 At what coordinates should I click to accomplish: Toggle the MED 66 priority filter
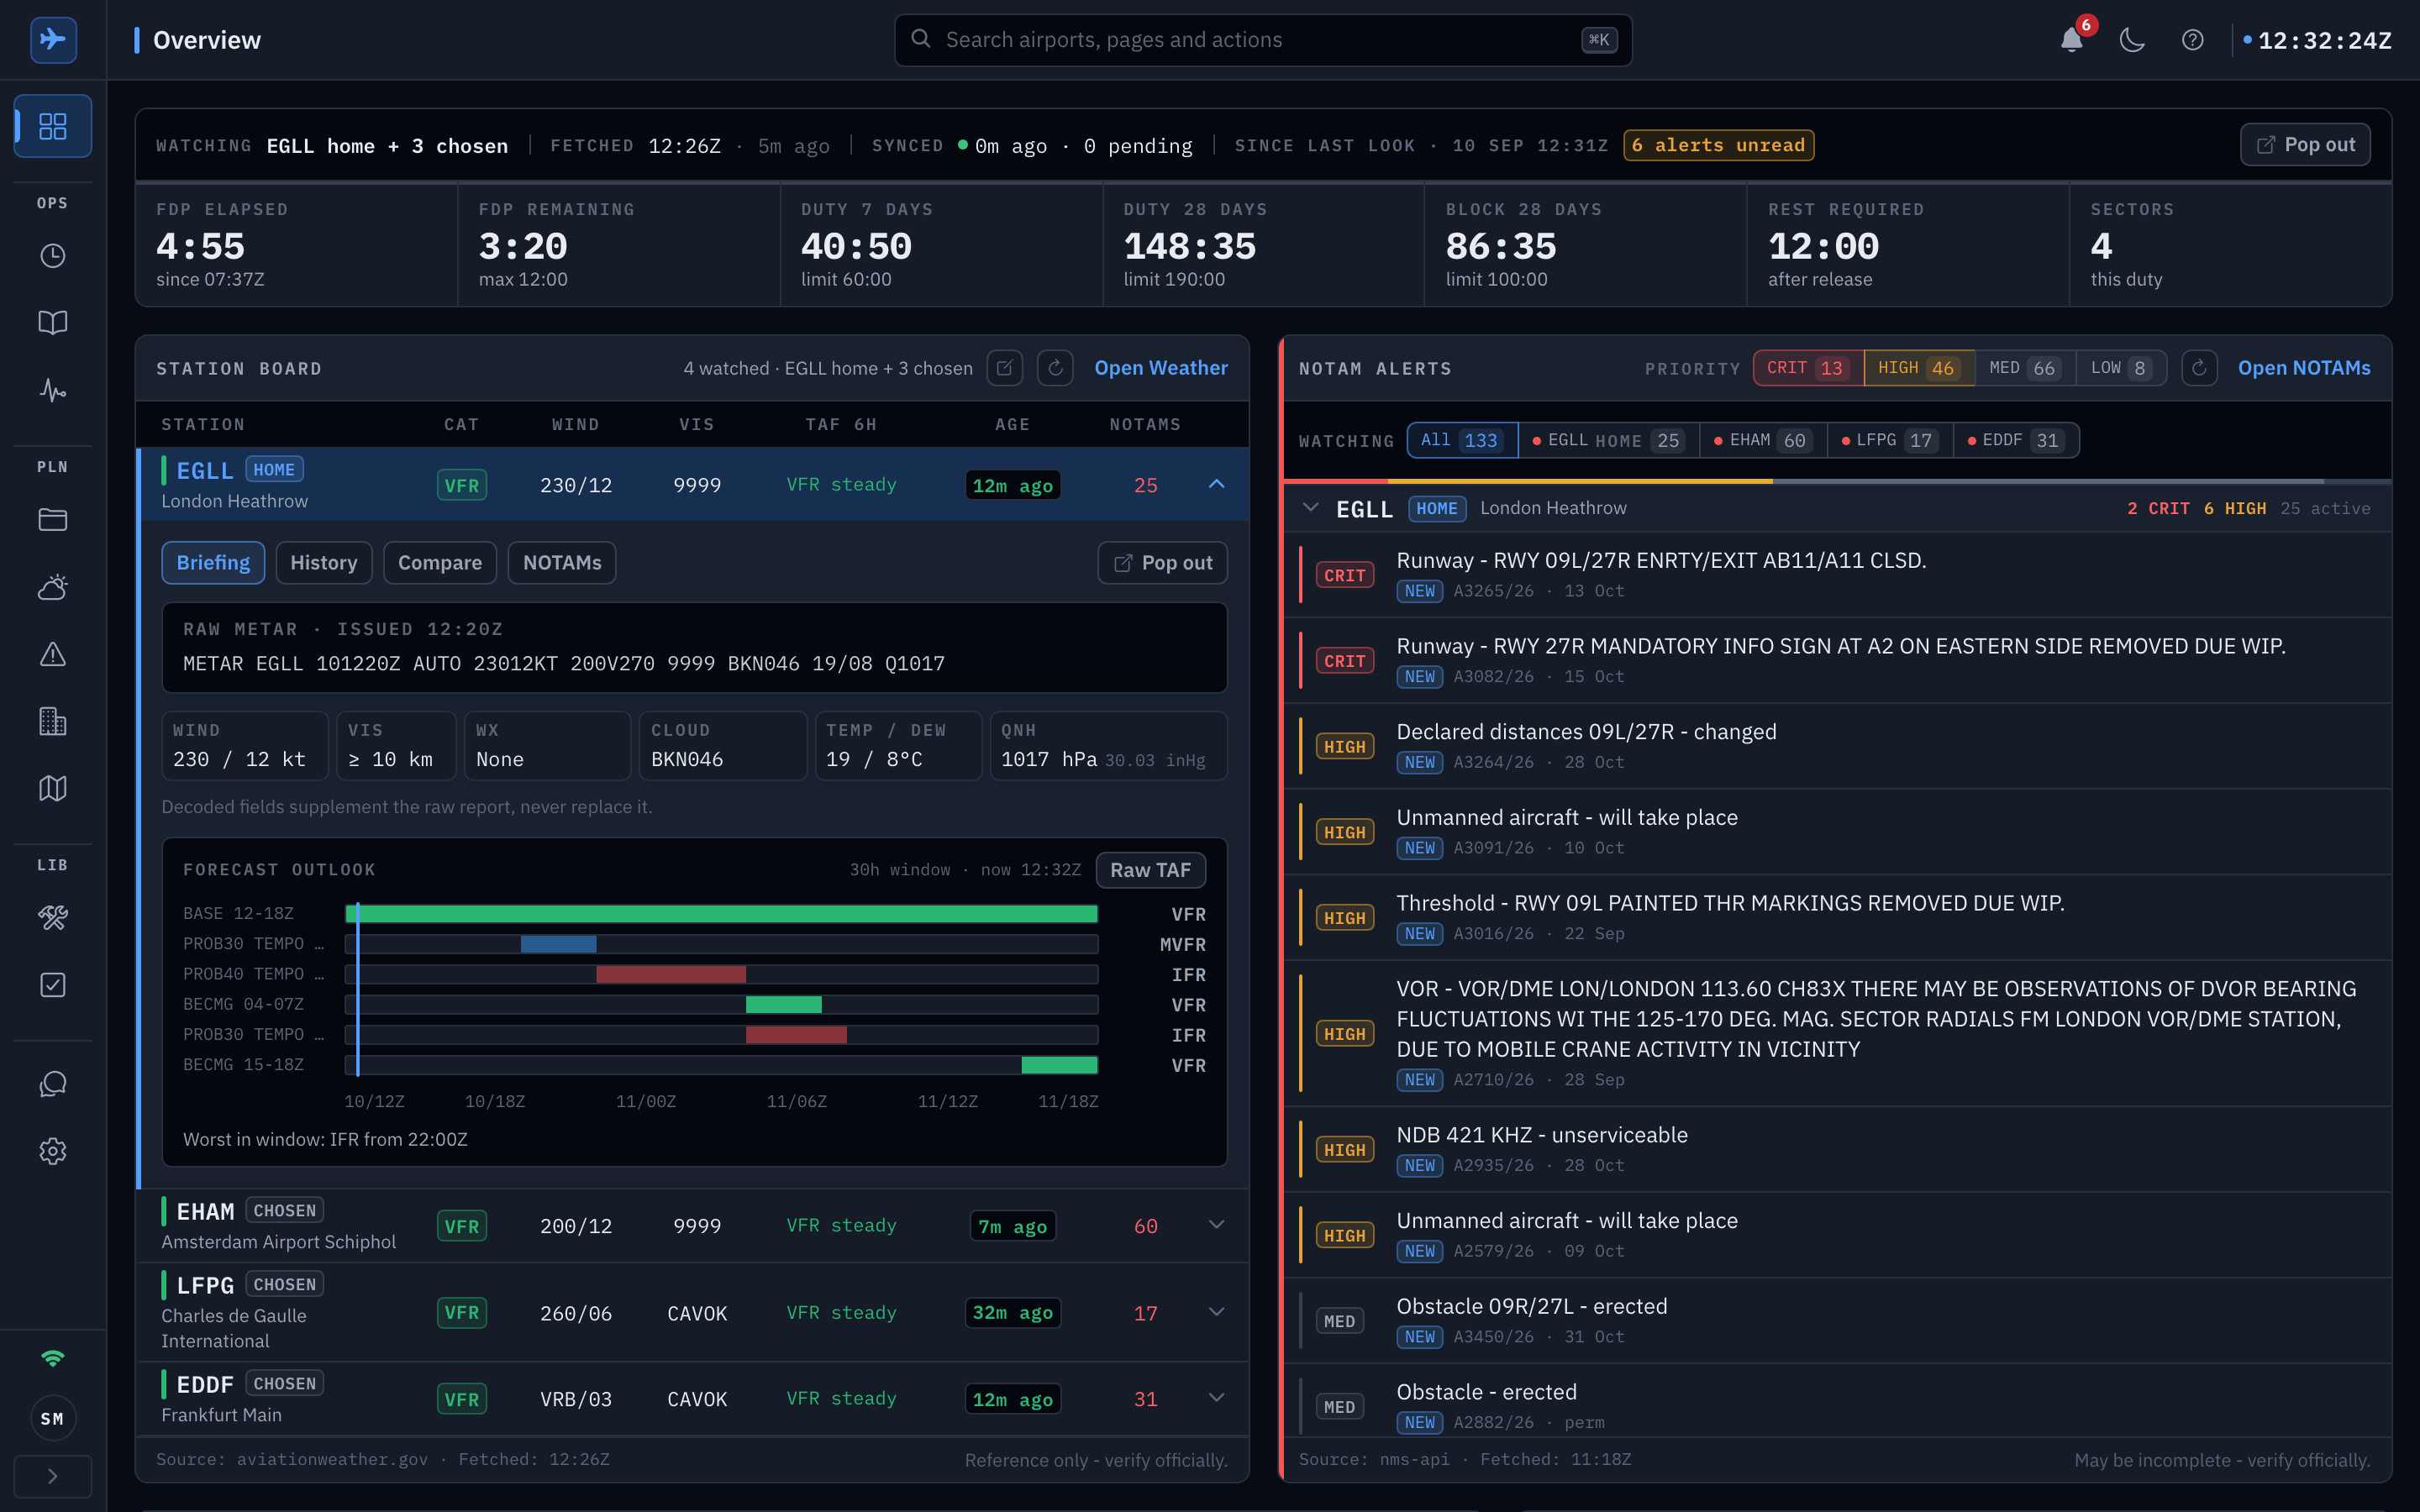tap(2025, 368)
